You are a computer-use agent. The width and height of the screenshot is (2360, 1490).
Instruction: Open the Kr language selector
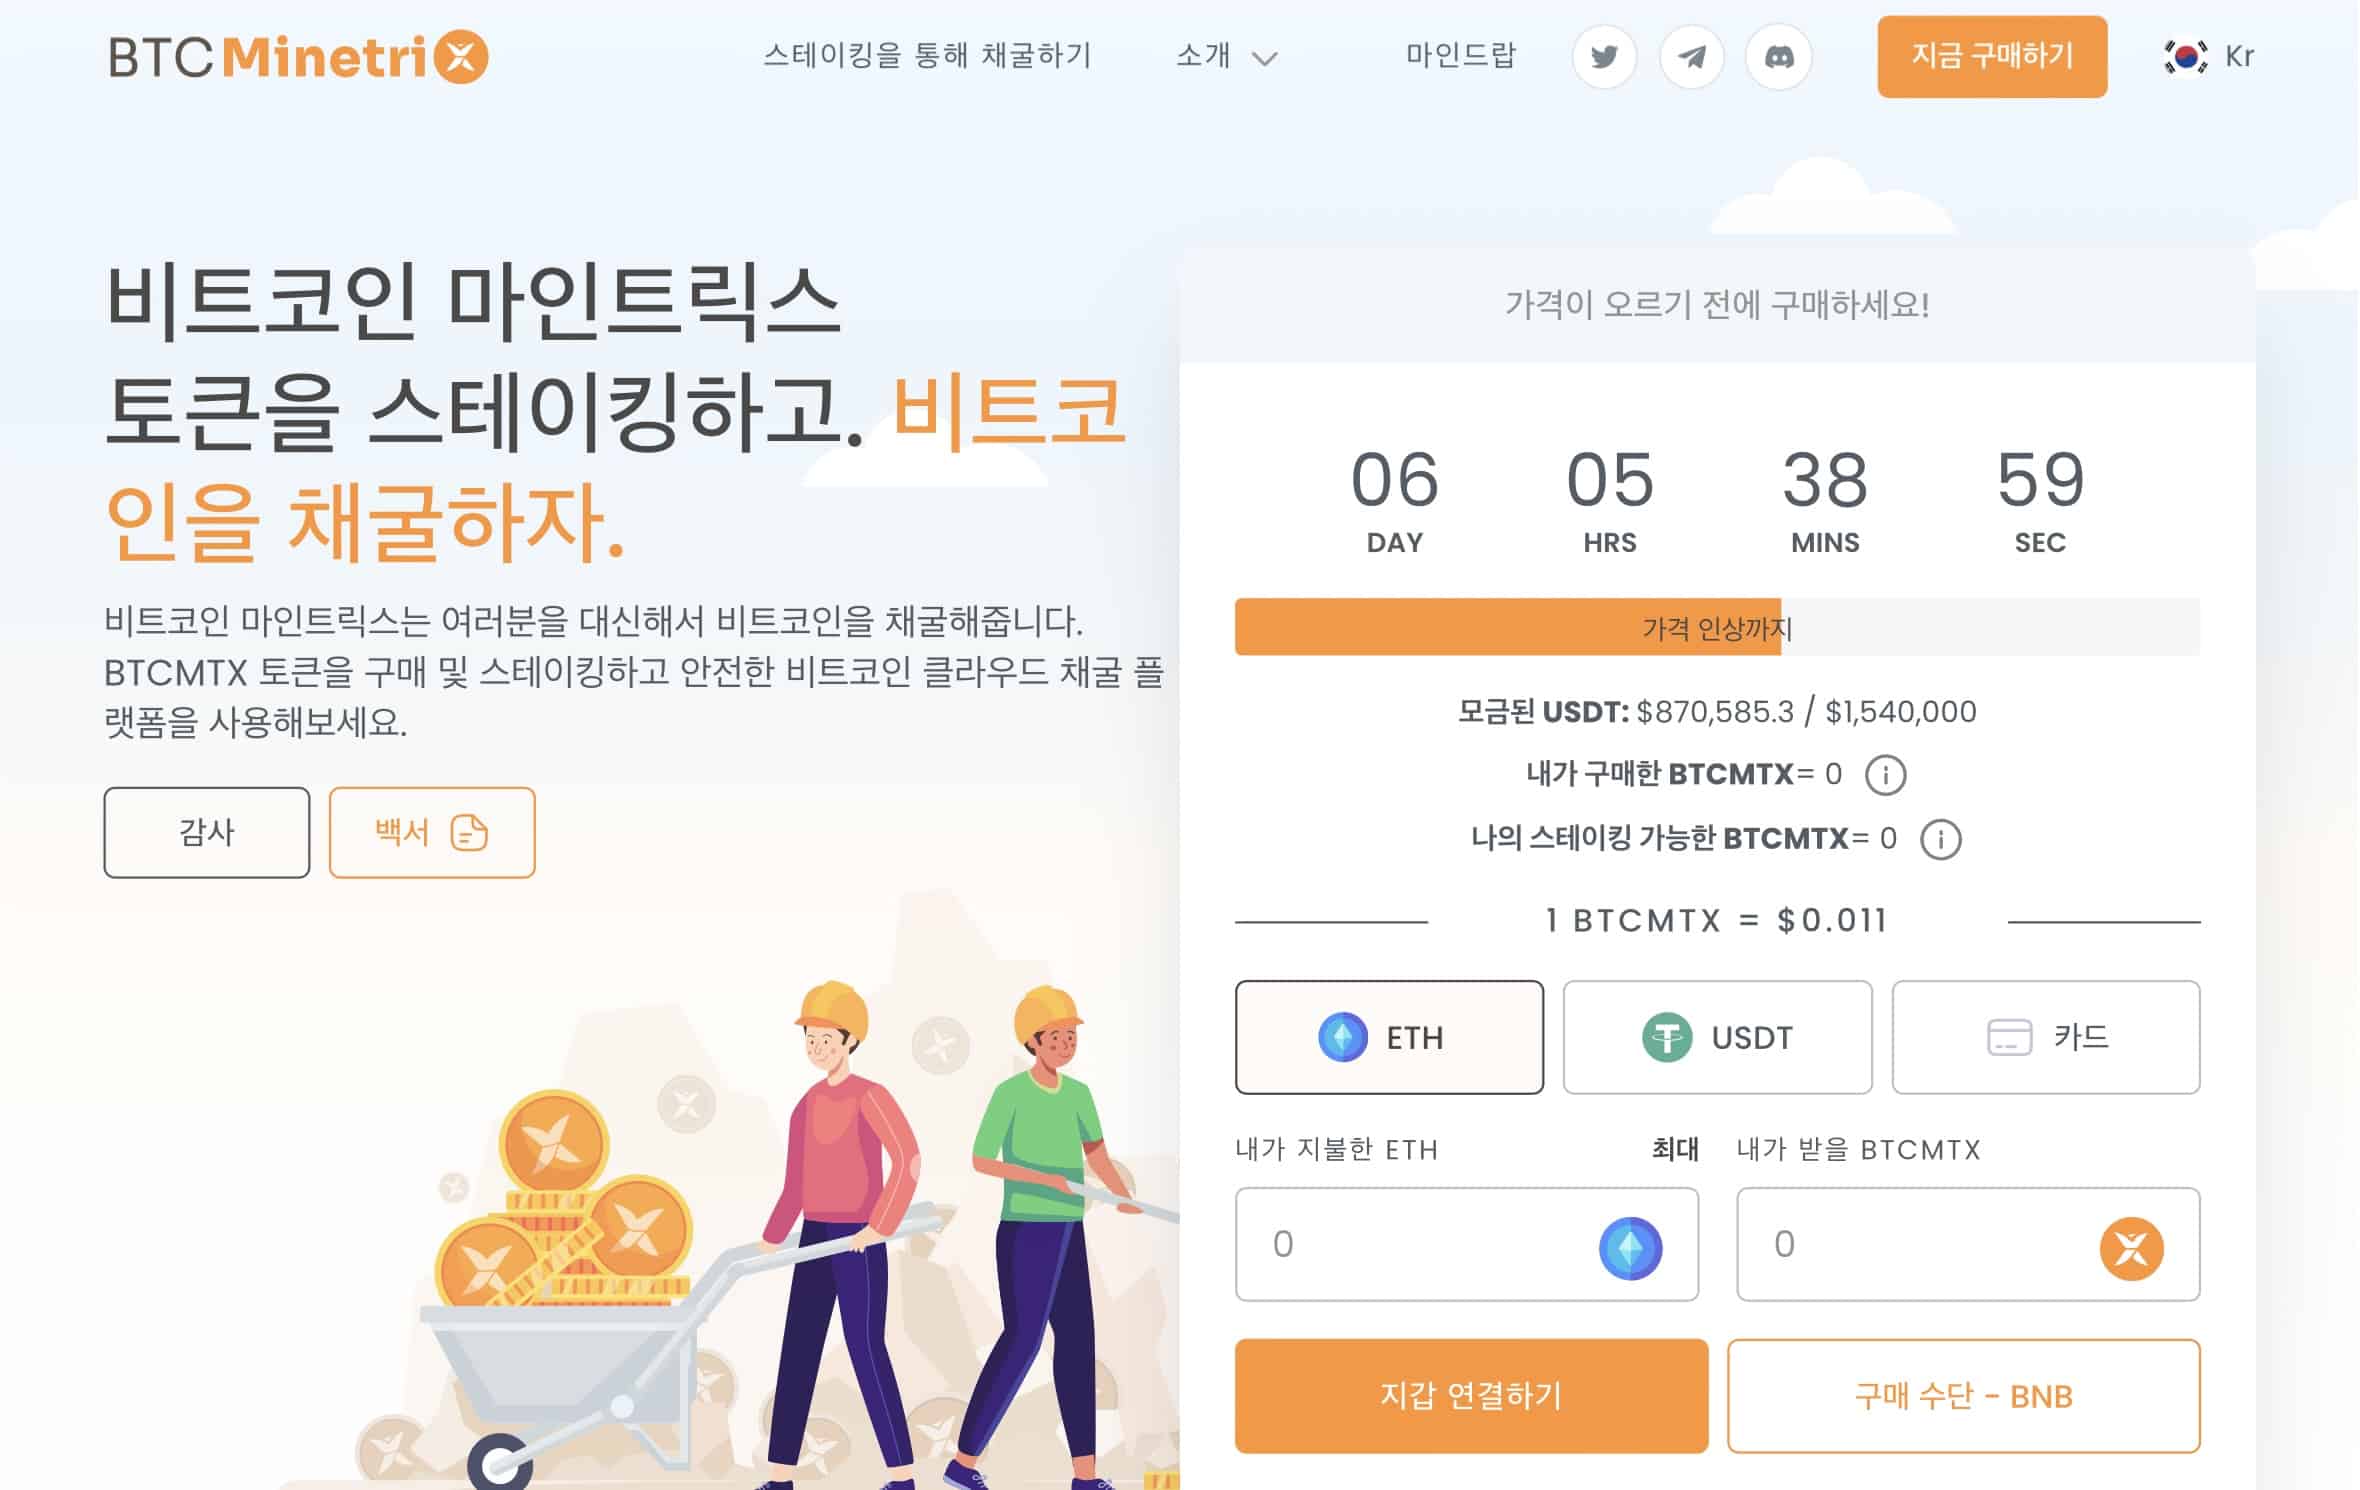[2208, 56]
